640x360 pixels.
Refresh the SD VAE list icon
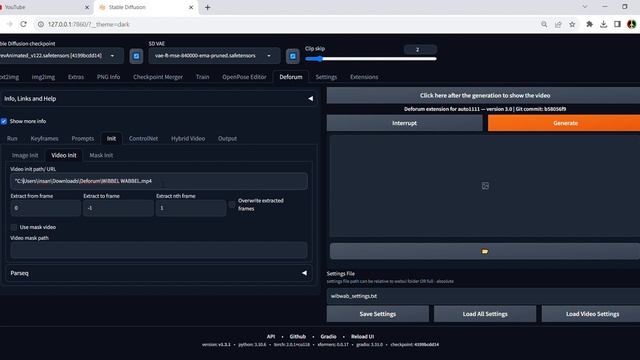coord(293,56)
